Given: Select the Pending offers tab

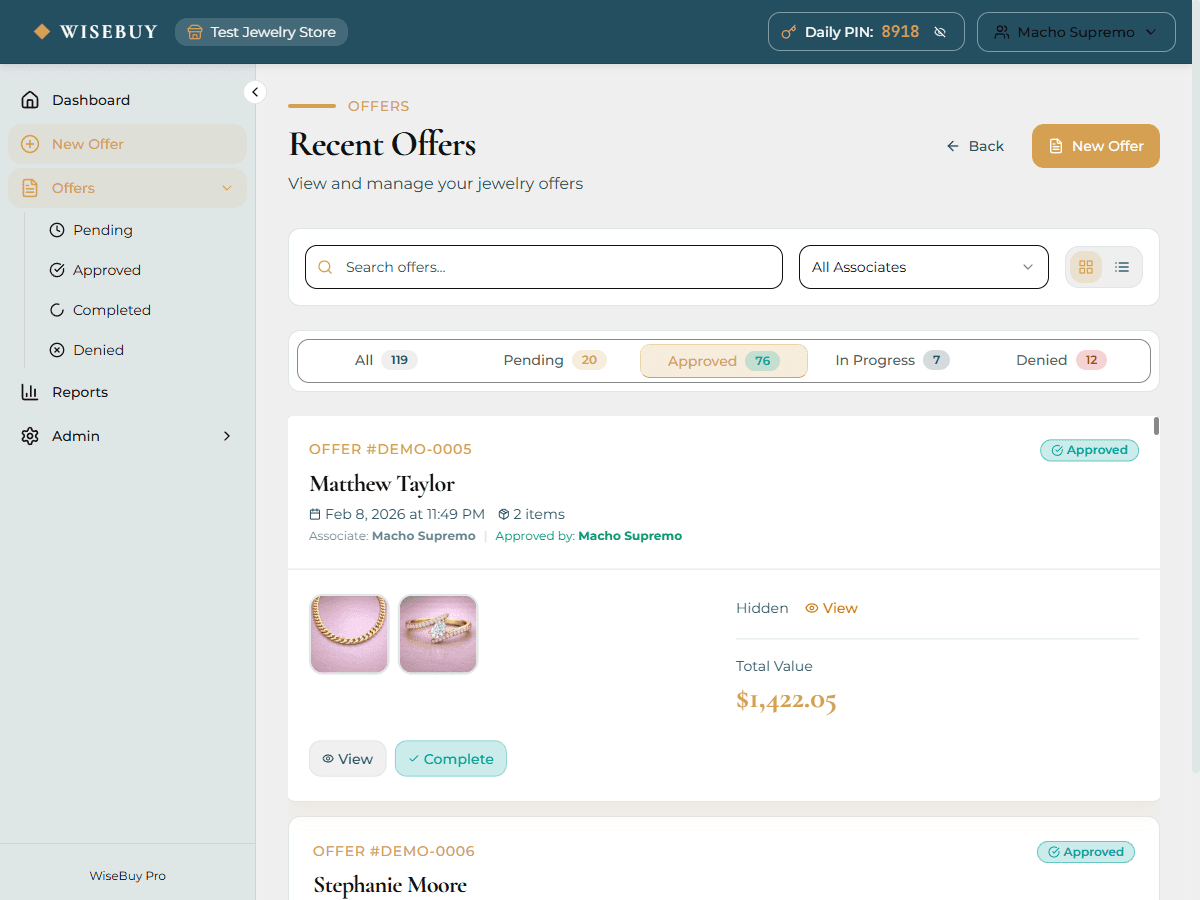Looking at the screenshot, I should [x=554, y=360].
